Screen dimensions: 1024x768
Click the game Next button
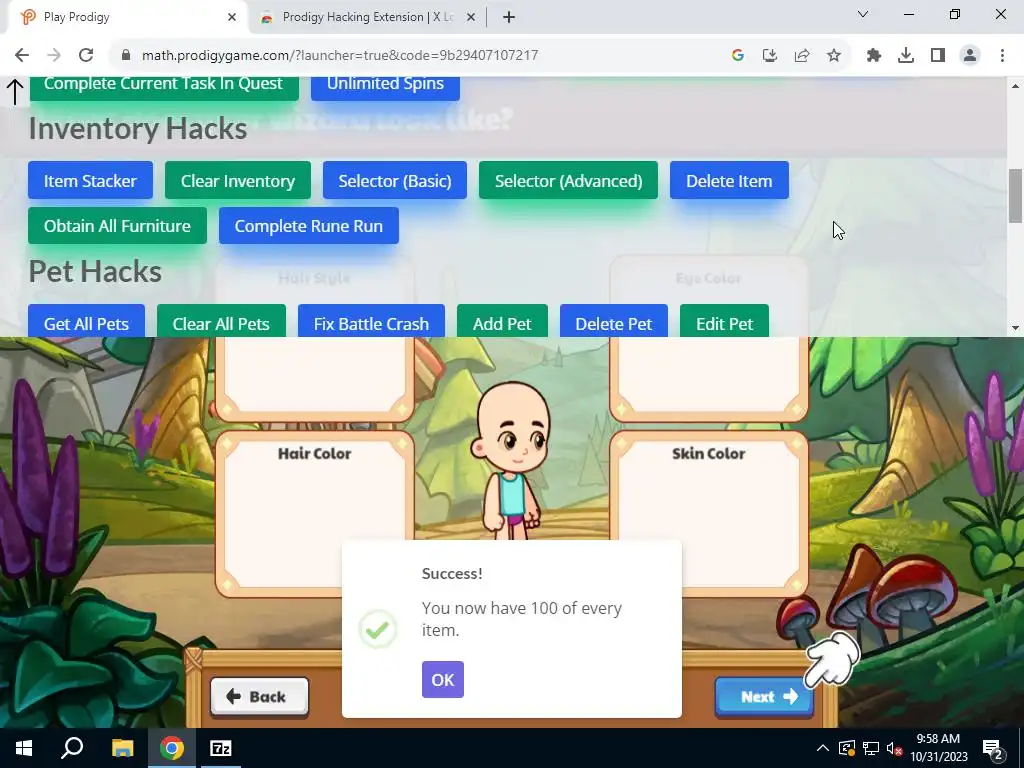pyautogui.click(x=764, y=697)
